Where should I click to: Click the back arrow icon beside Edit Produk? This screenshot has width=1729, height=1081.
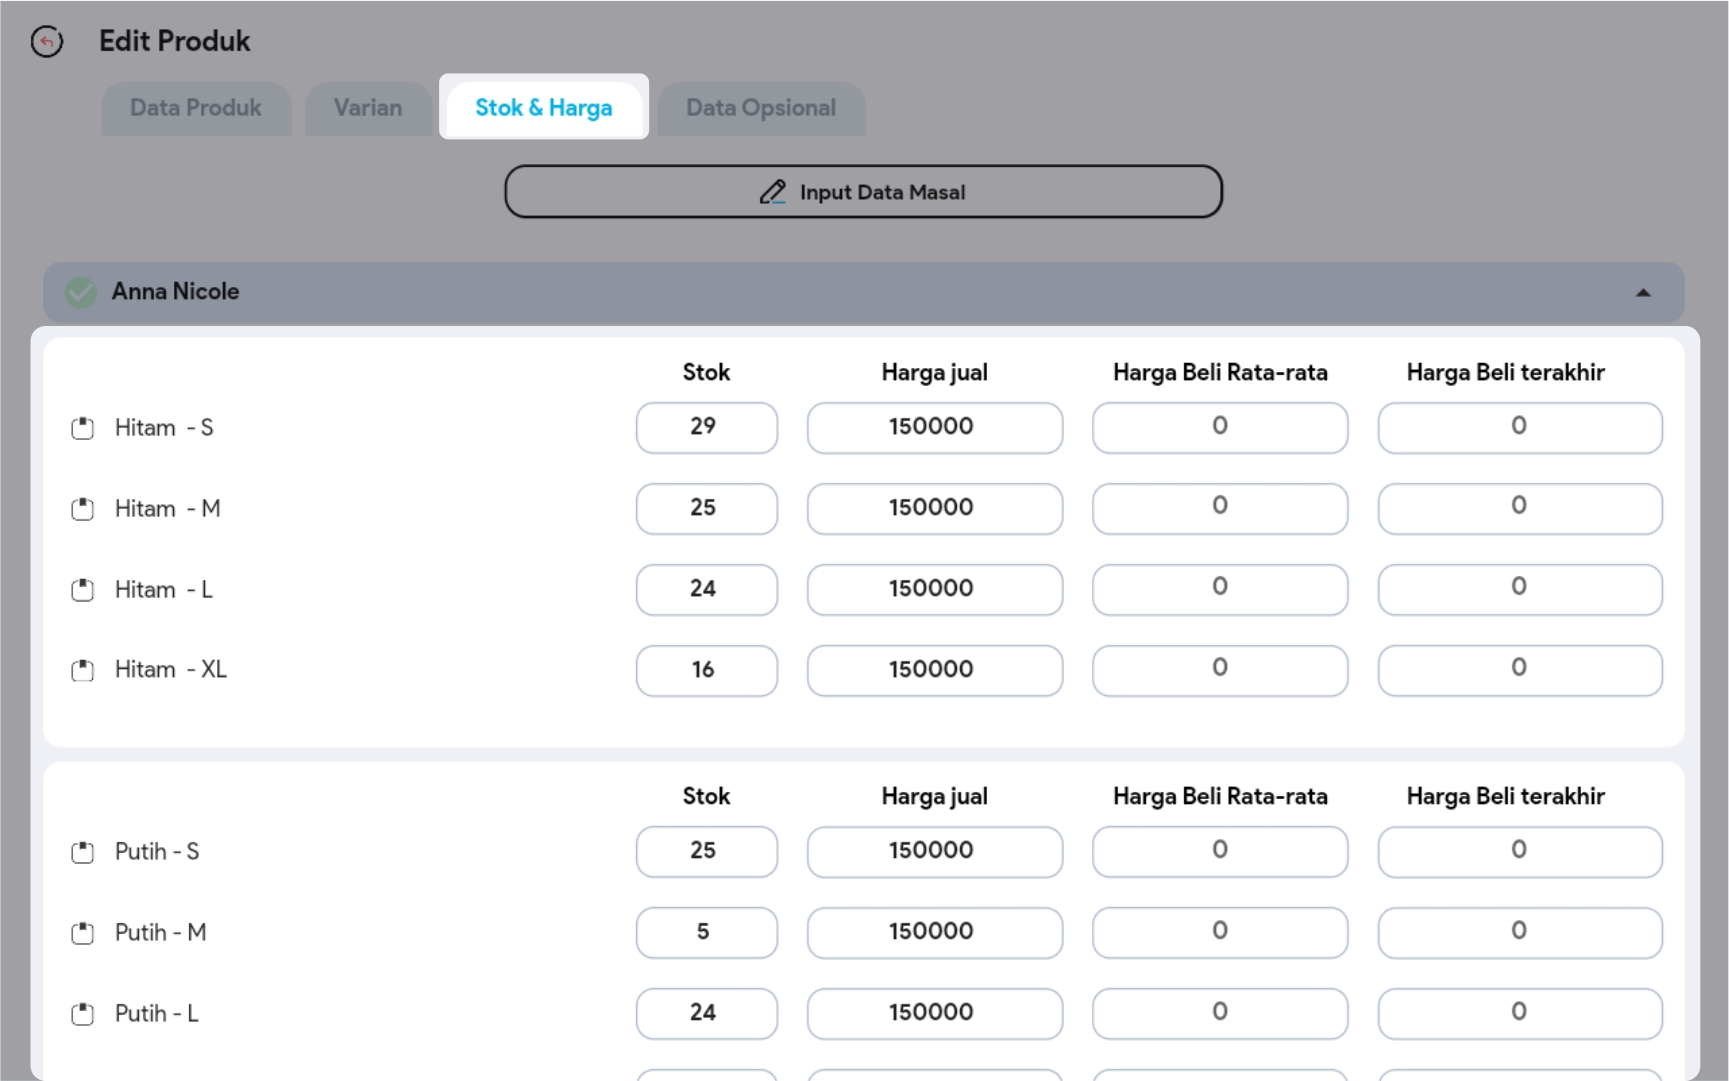pyautogui.click(x=46, y=42)
